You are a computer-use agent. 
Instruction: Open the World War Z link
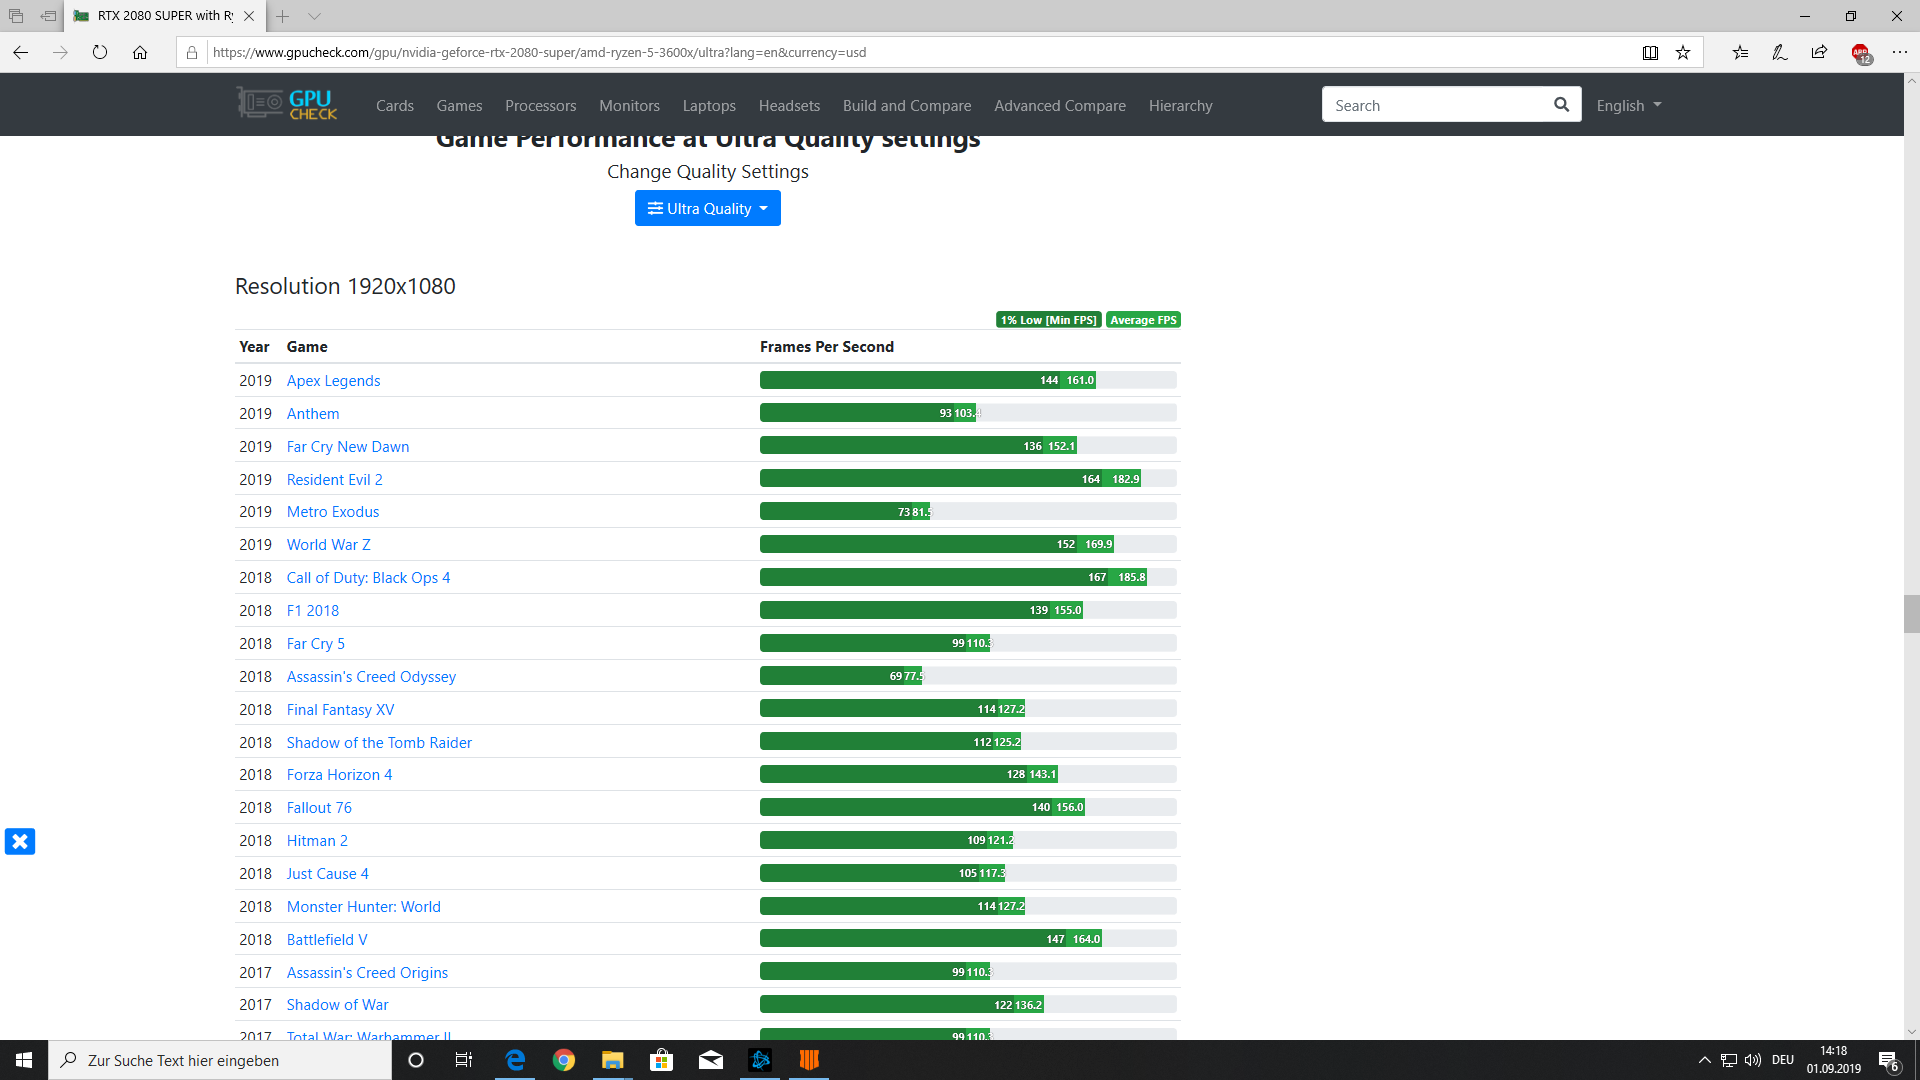329,544
